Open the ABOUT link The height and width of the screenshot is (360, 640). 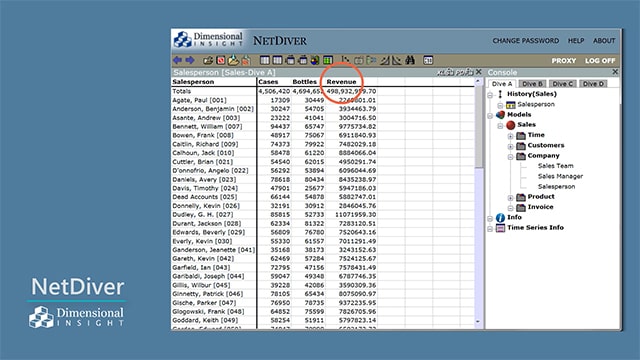[604, 41]
